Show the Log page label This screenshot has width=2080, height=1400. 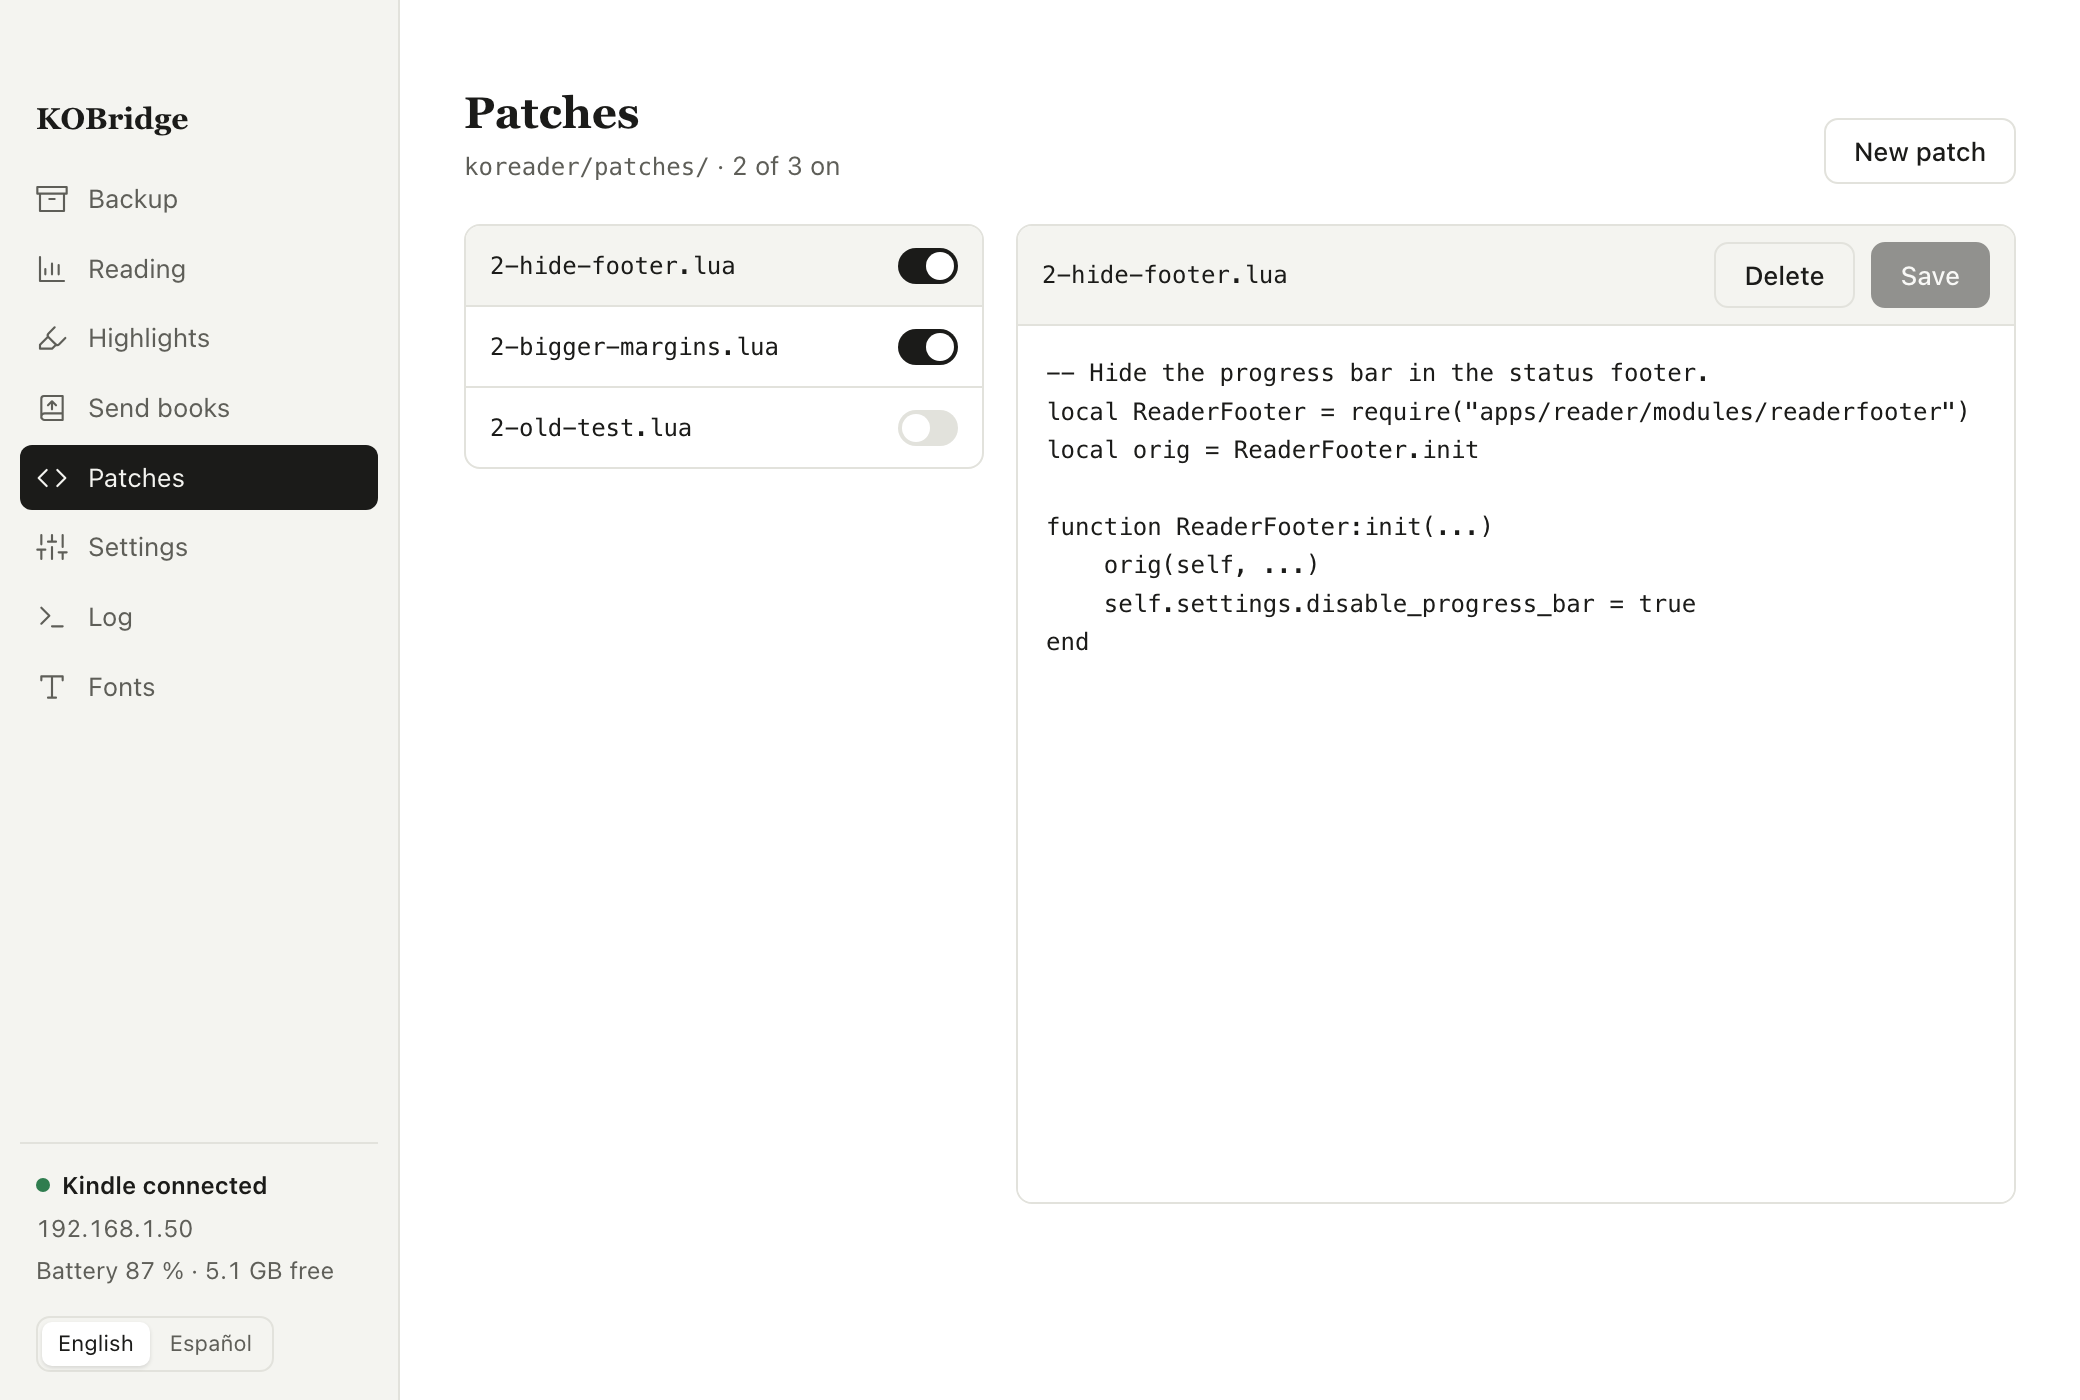(x=110, y=617)
